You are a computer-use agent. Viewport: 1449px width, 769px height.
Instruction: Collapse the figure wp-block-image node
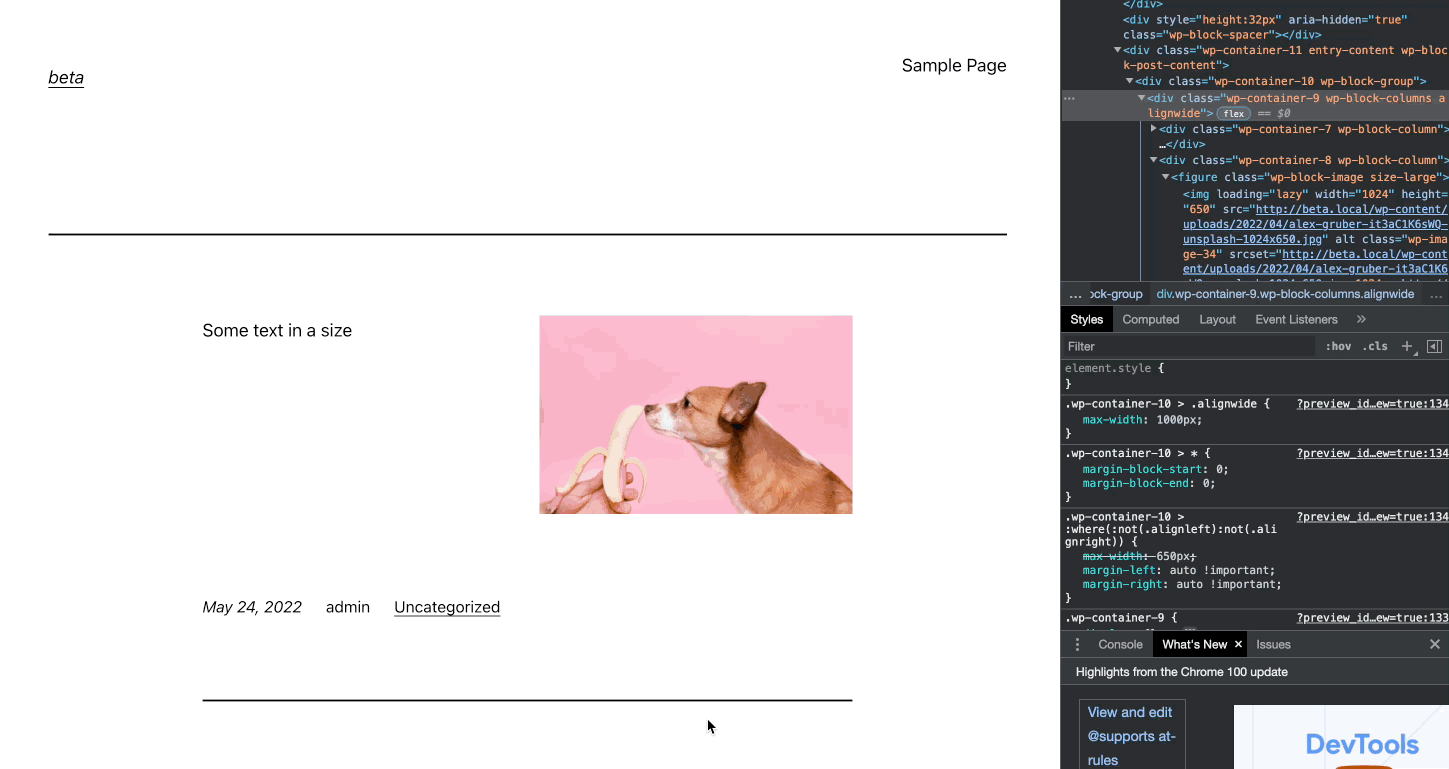[1165, 177]
